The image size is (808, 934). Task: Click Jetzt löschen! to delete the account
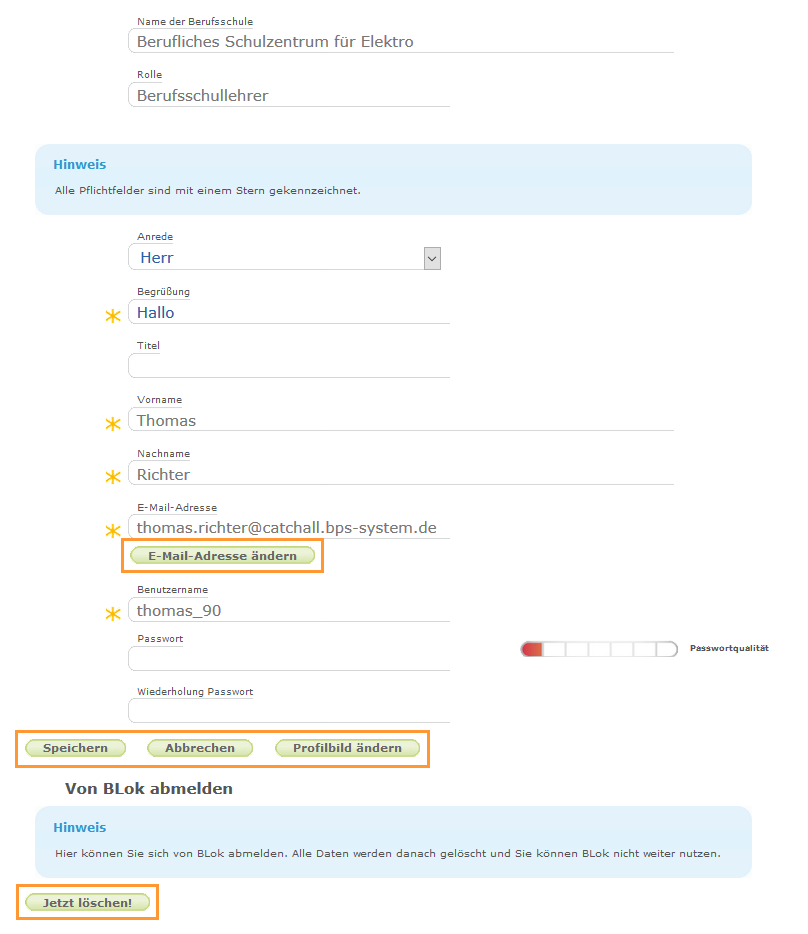(86, 901)
